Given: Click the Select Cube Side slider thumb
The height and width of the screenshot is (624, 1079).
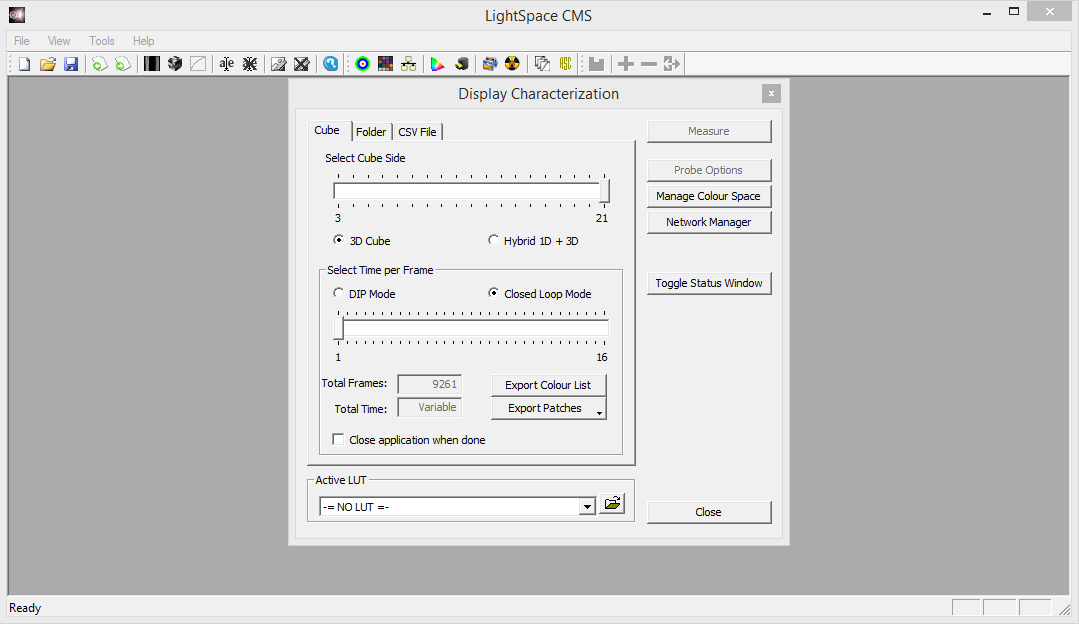Looking at the screenshot, I should pos(604,191).
